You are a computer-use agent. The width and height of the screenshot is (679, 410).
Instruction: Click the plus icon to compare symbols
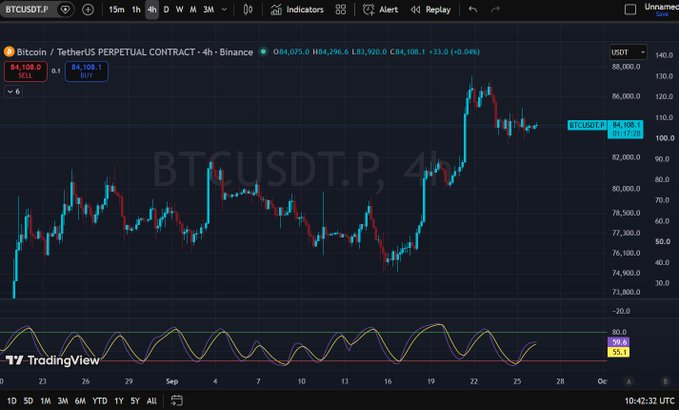88,10
